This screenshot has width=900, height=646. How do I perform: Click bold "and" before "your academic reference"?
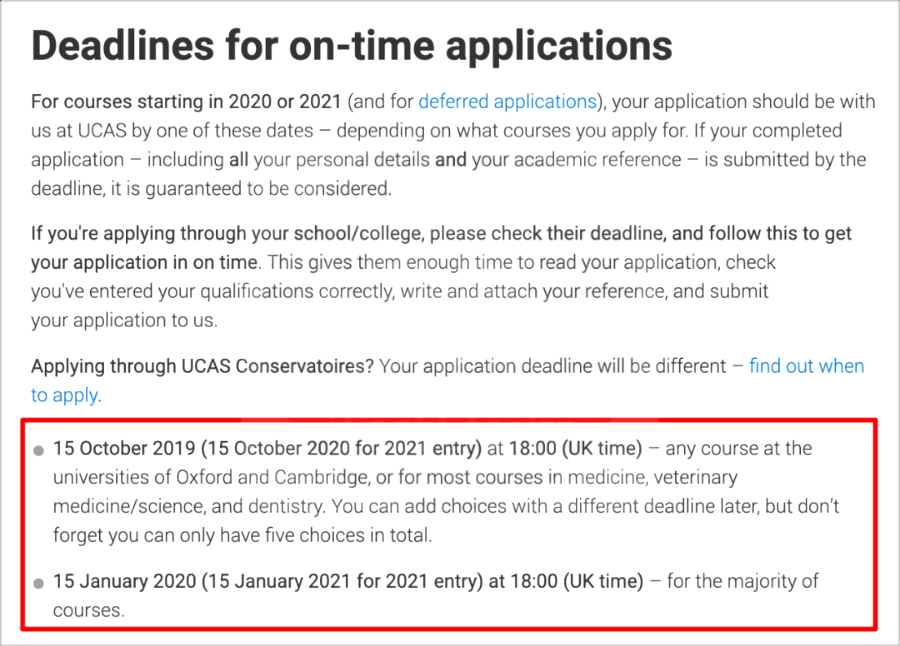[451, 160]
